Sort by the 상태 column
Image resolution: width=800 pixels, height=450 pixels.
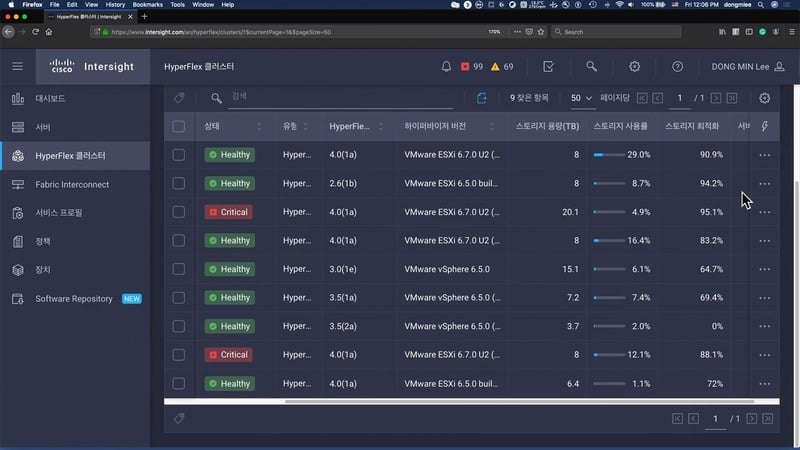(x=259, y=126)
